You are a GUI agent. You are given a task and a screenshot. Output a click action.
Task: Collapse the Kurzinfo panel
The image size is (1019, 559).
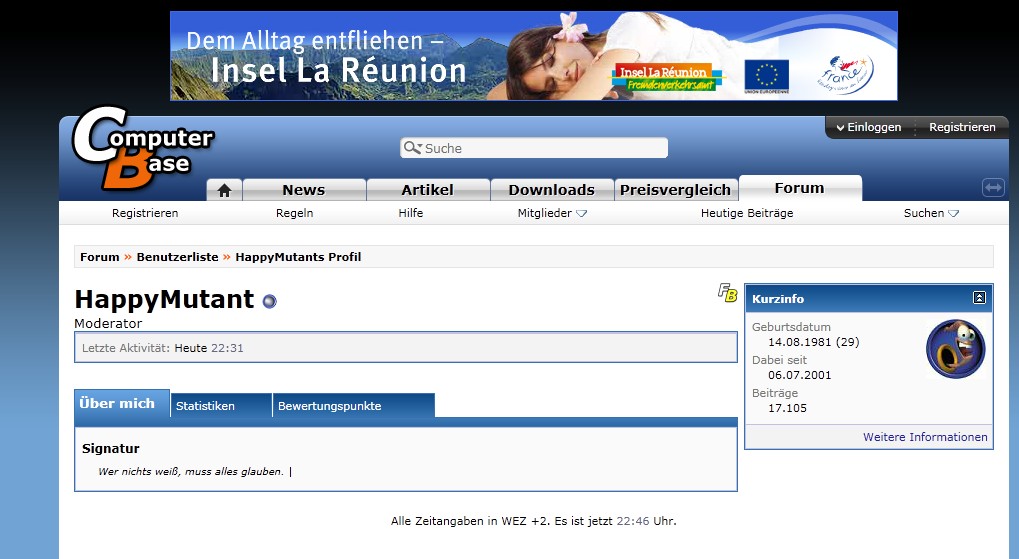pos(979,298)
